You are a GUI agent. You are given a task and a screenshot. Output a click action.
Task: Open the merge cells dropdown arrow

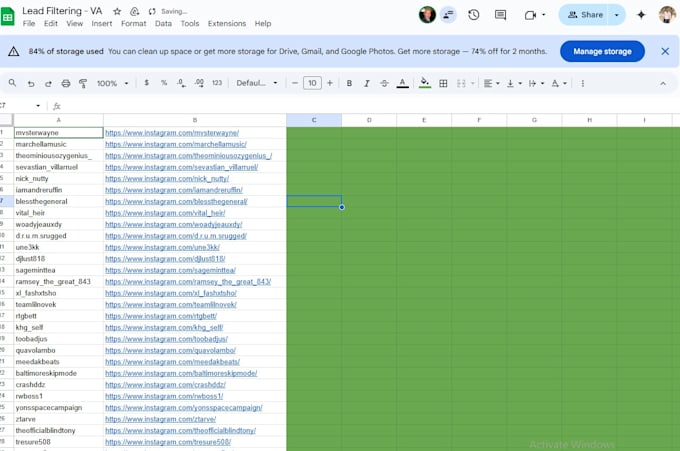473,83
